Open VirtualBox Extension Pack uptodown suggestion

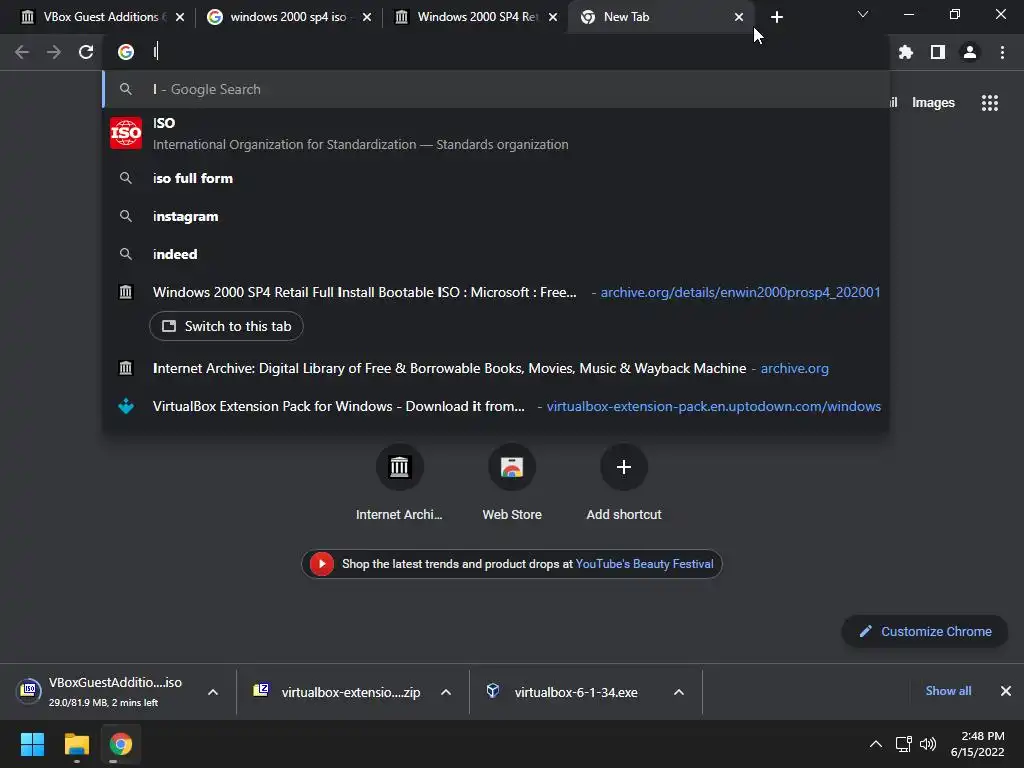[x=496, y=406]
